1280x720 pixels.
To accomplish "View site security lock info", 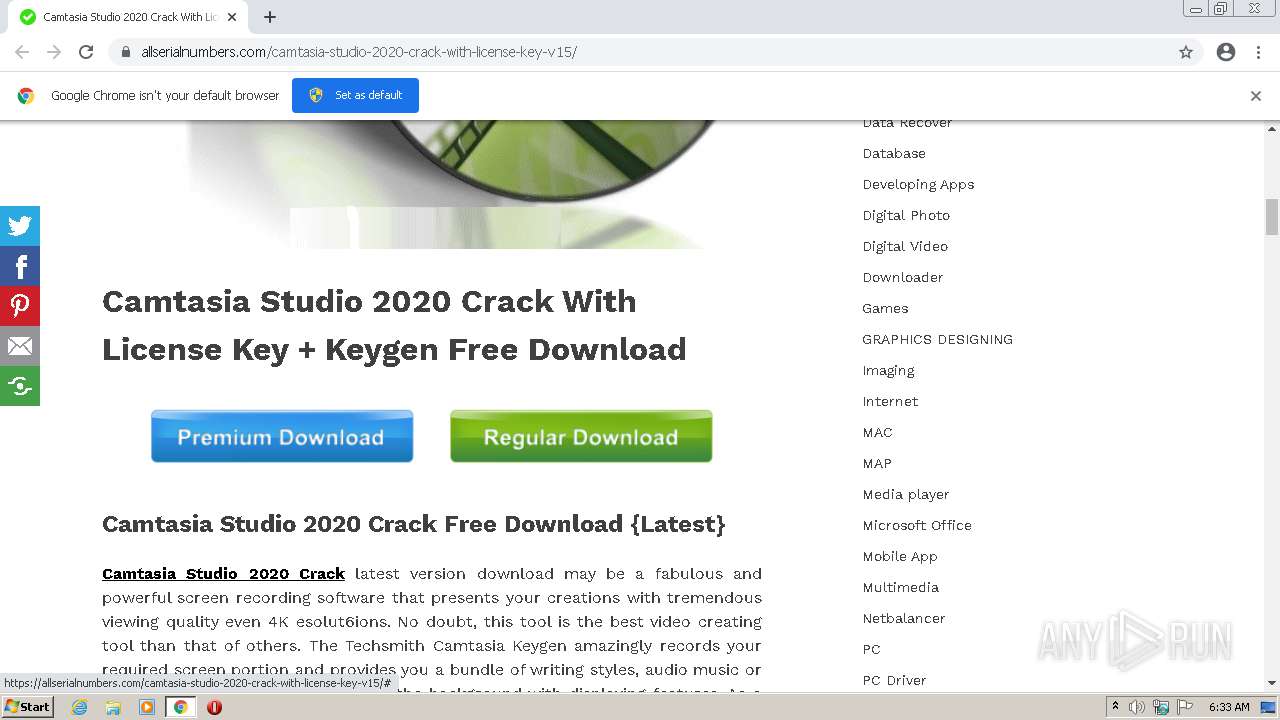I will tap(126, 52).
